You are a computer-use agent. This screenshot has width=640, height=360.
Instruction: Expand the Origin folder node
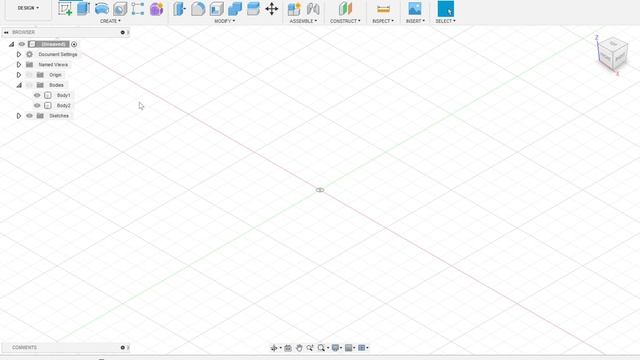[19, 75]
